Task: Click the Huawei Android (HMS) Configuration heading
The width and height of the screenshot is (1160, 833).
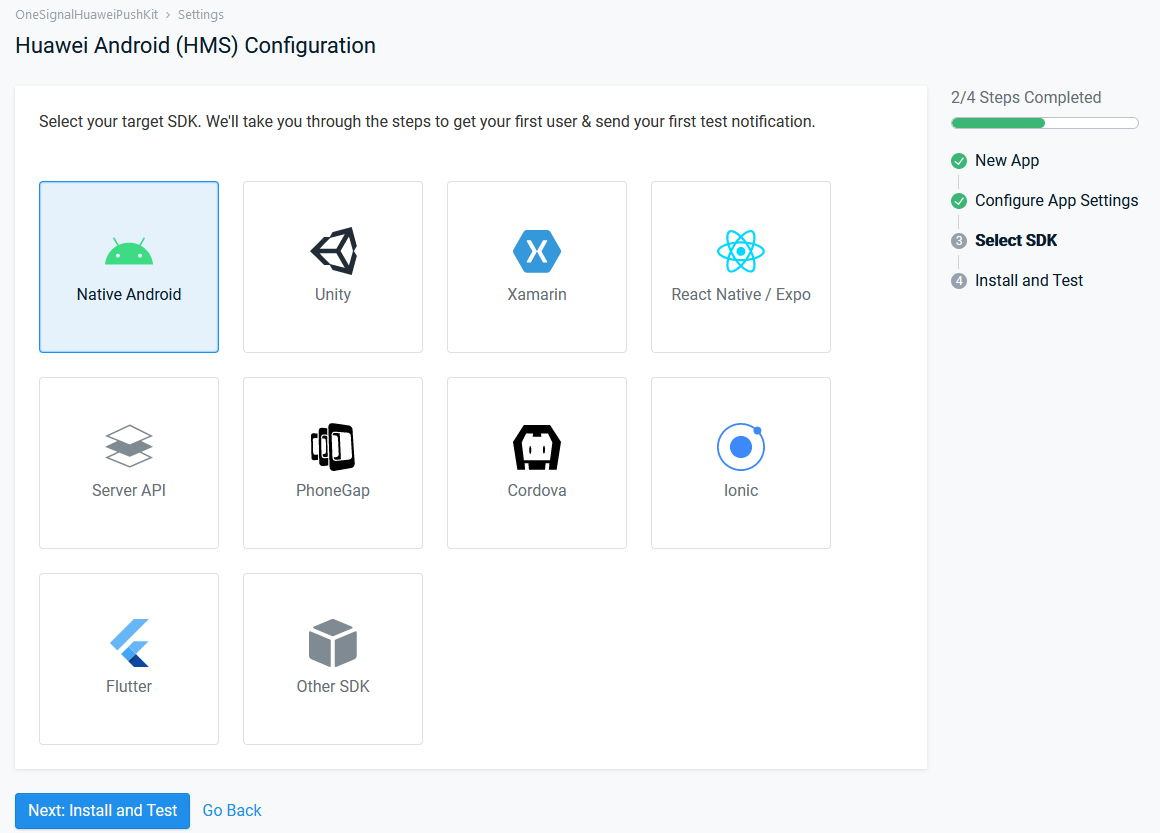Action: coord(195,46)
